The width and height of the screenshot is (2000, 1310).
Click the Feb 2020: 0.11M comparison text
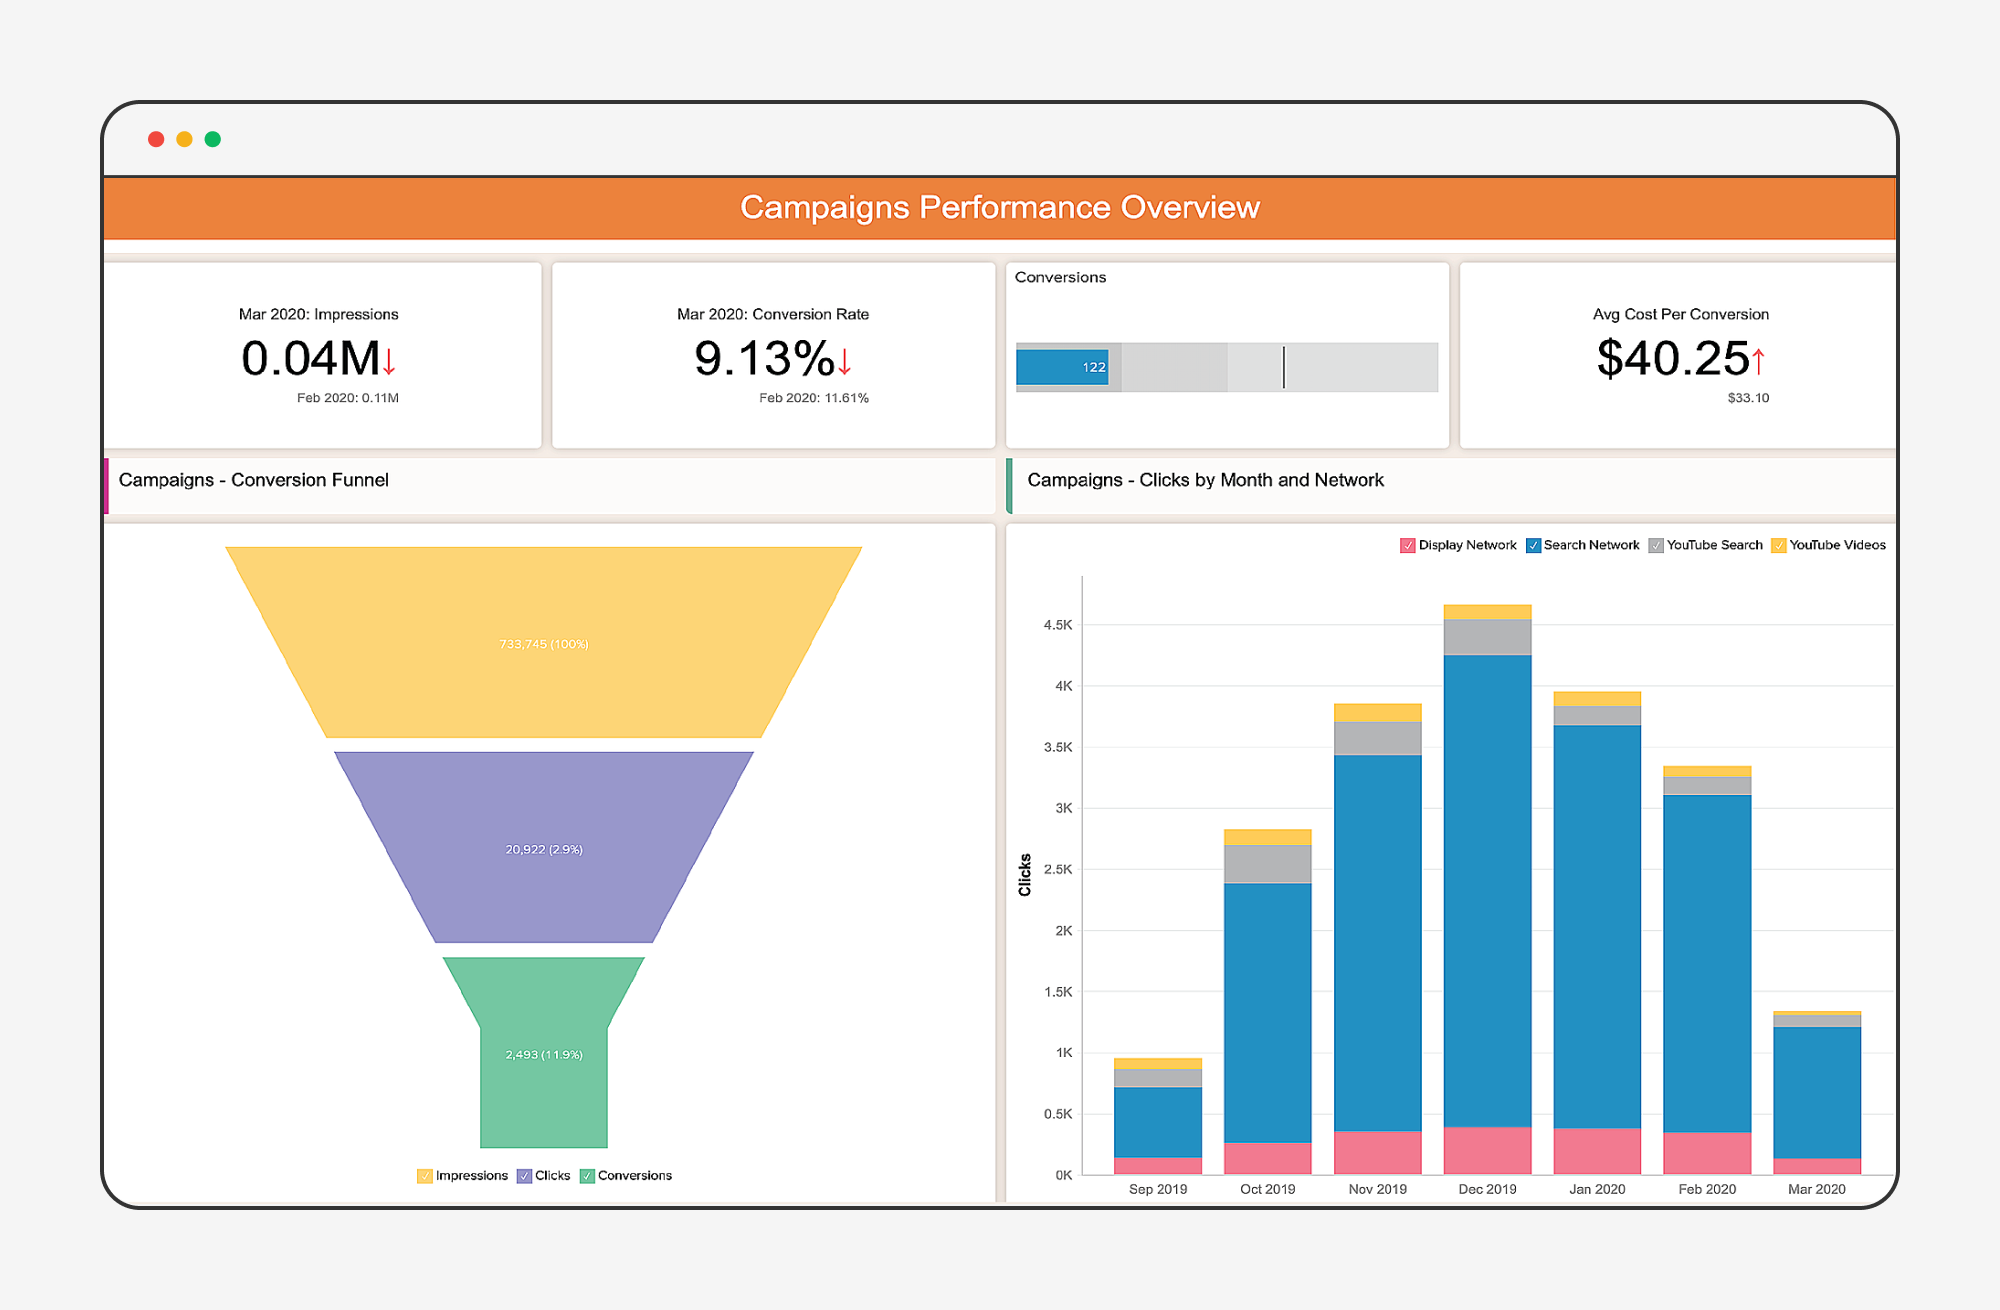pos(348,398)
